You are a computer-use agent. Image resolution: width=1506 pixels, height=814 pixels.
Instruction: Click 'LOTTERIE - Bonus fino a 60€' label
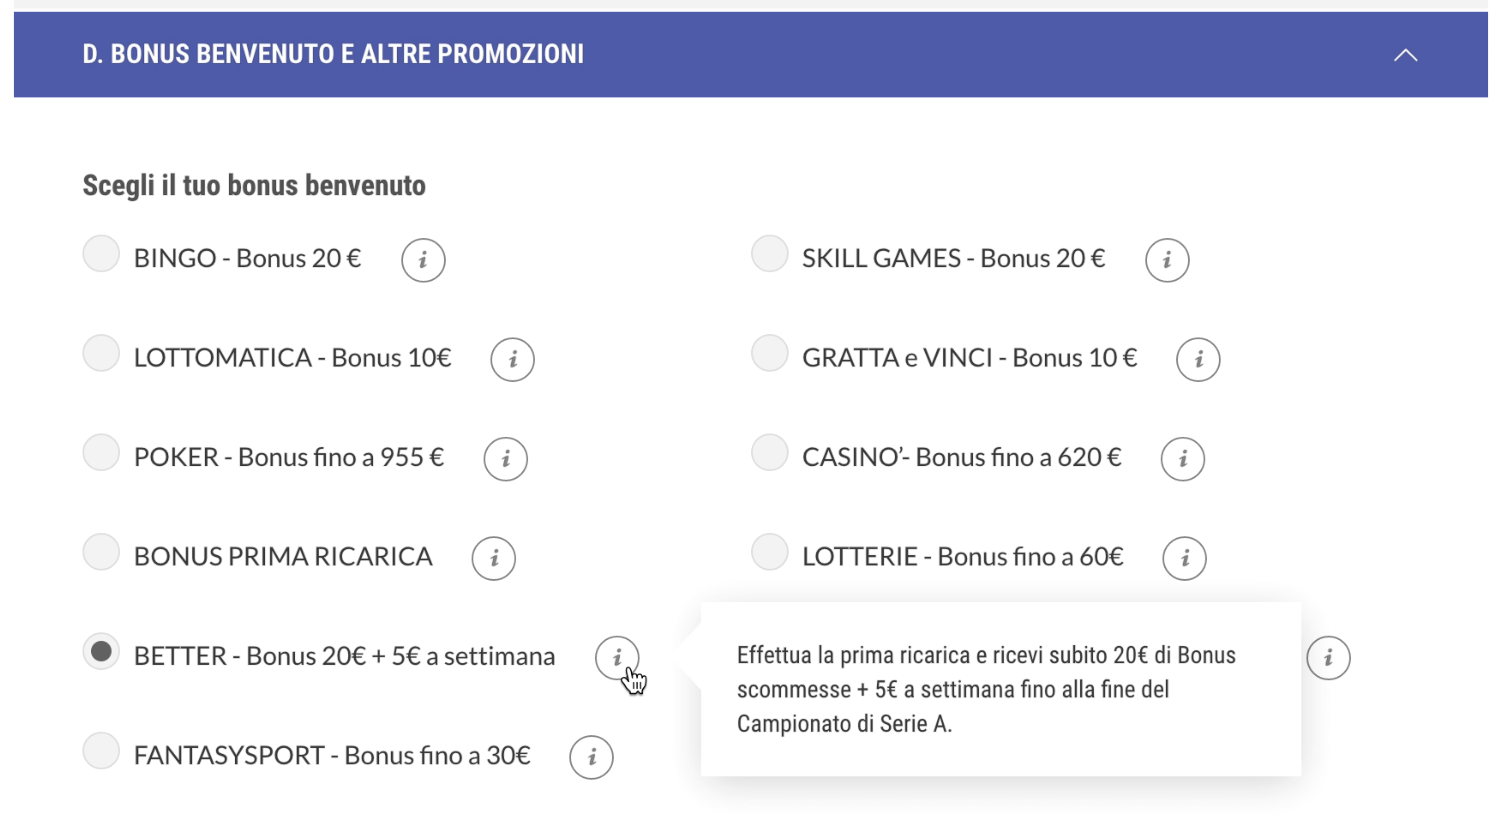[x=962, y=557]
